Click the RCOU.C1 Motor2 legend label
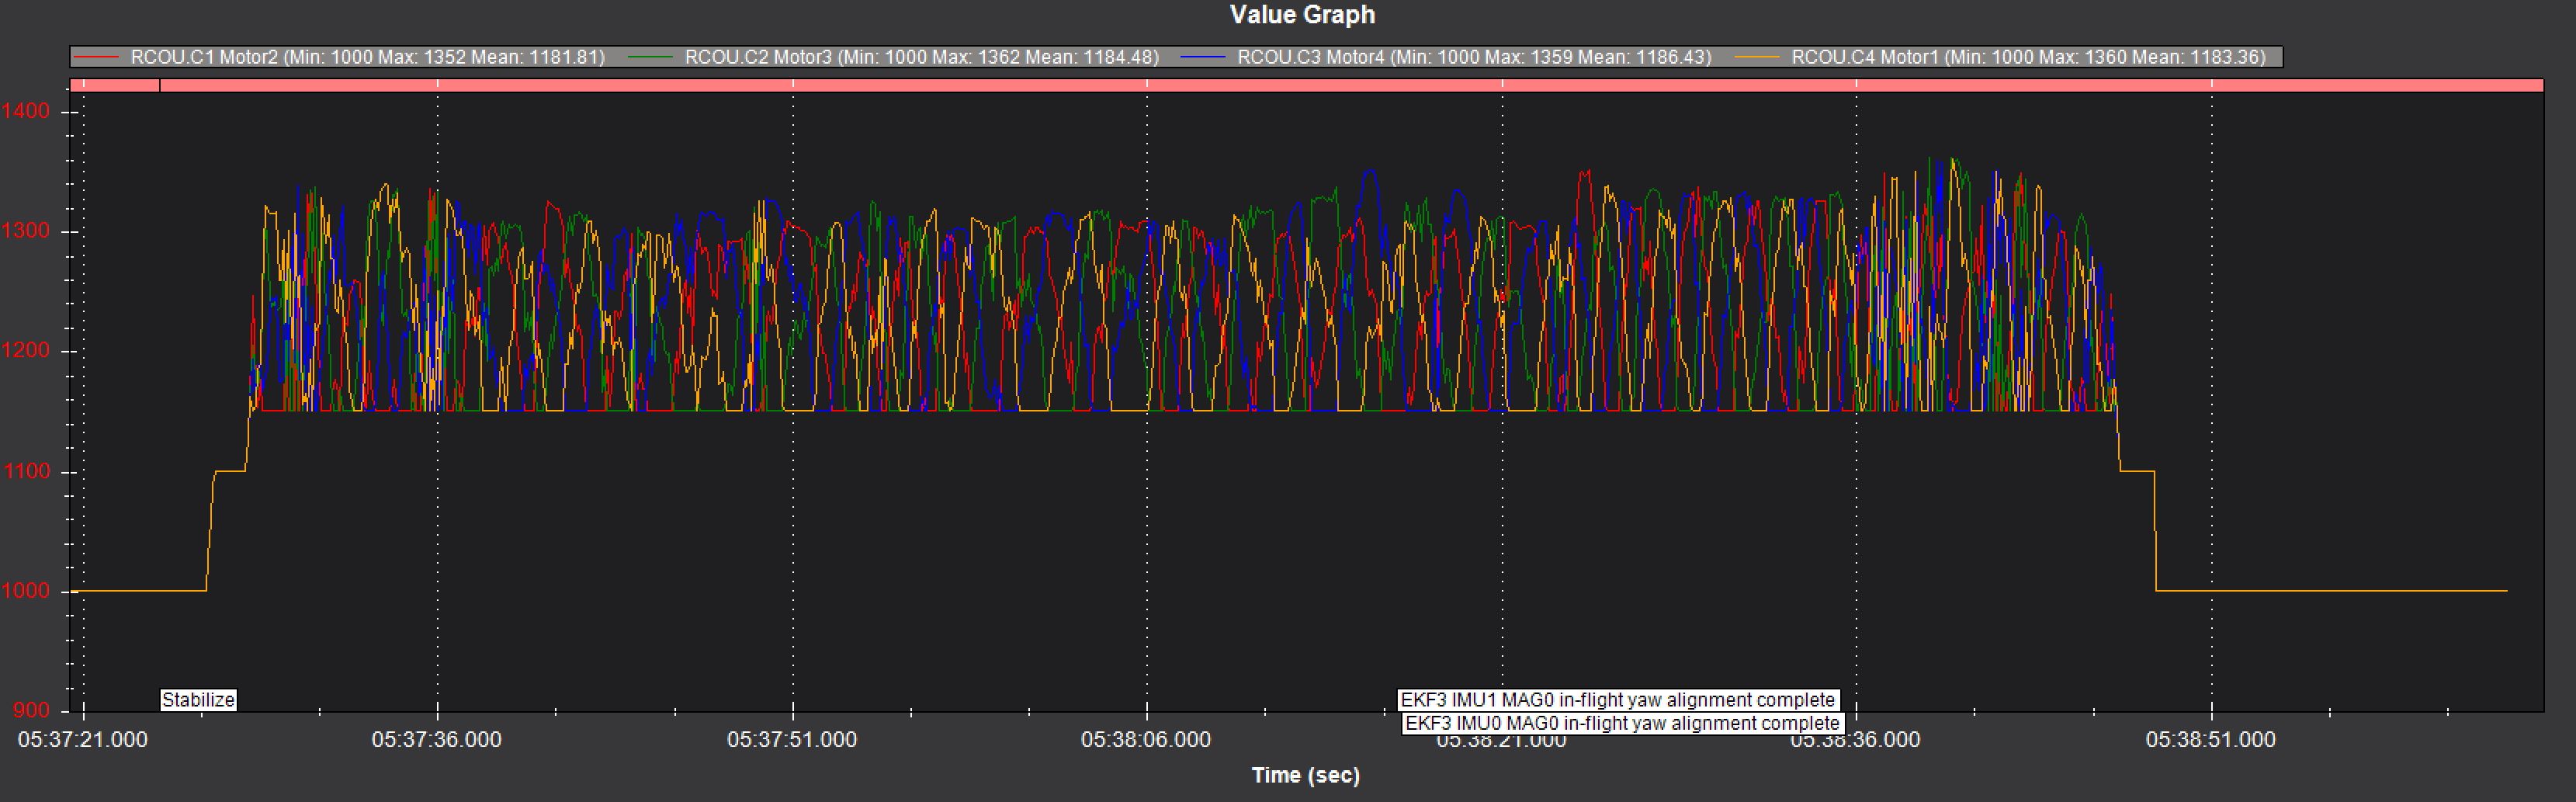2576x802 pixels. click(367, 57)
